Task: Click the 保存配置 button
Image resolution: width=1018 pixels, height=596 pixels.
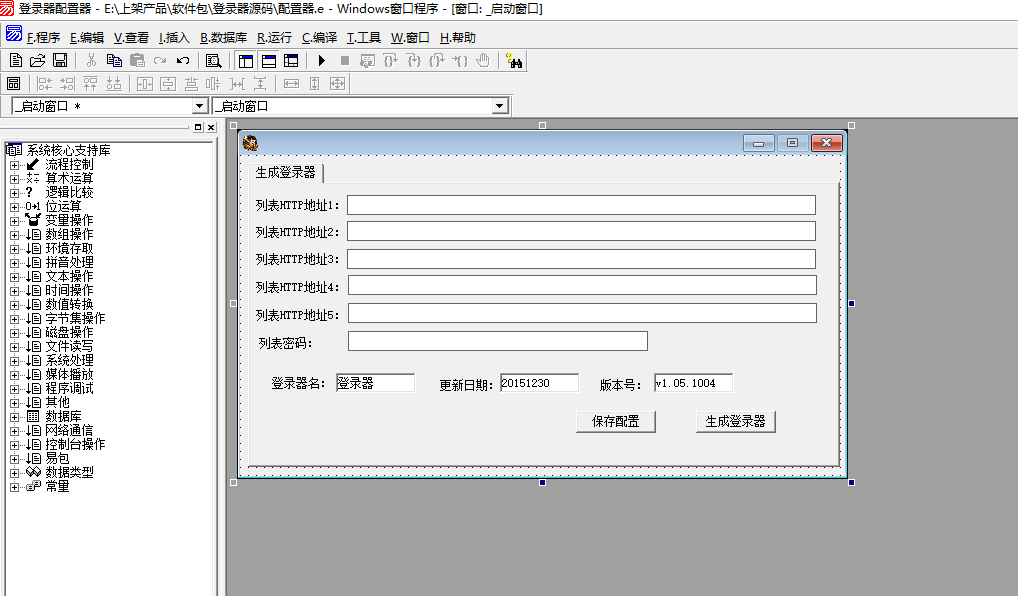Action: [x=615, y=422]
